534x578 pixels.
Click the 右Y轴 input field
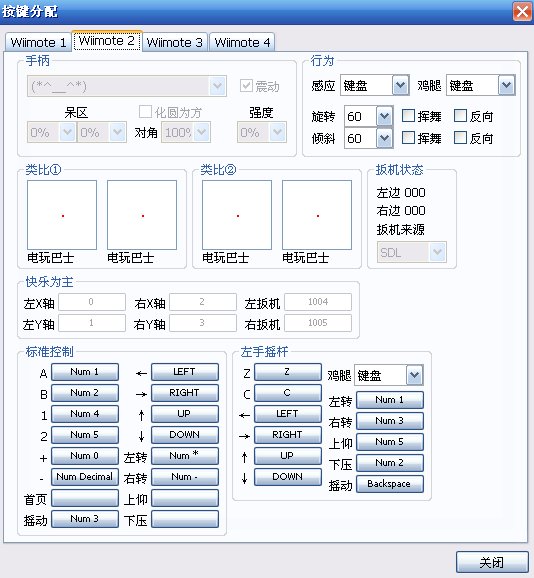click(x=203, y=323)
